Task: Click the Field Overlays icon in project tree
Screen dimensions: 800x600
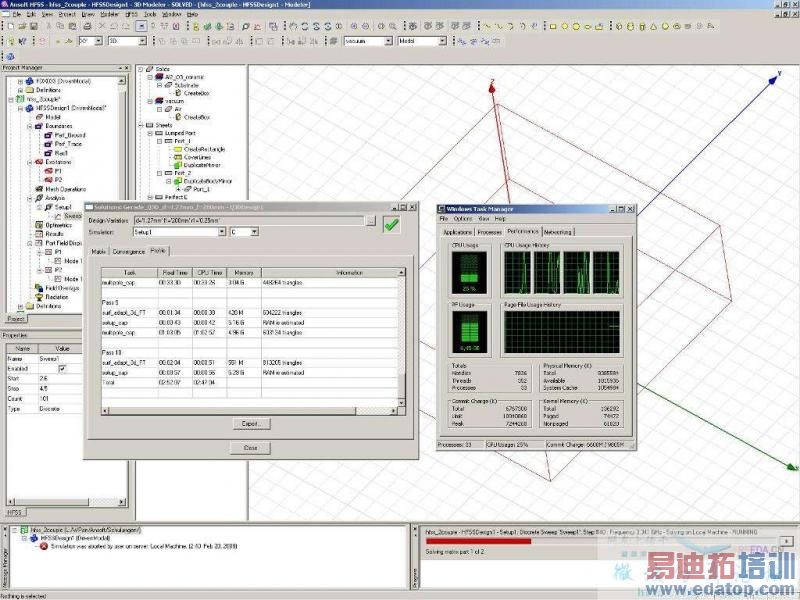Action: pyautogui.click(x=39, y=288)
